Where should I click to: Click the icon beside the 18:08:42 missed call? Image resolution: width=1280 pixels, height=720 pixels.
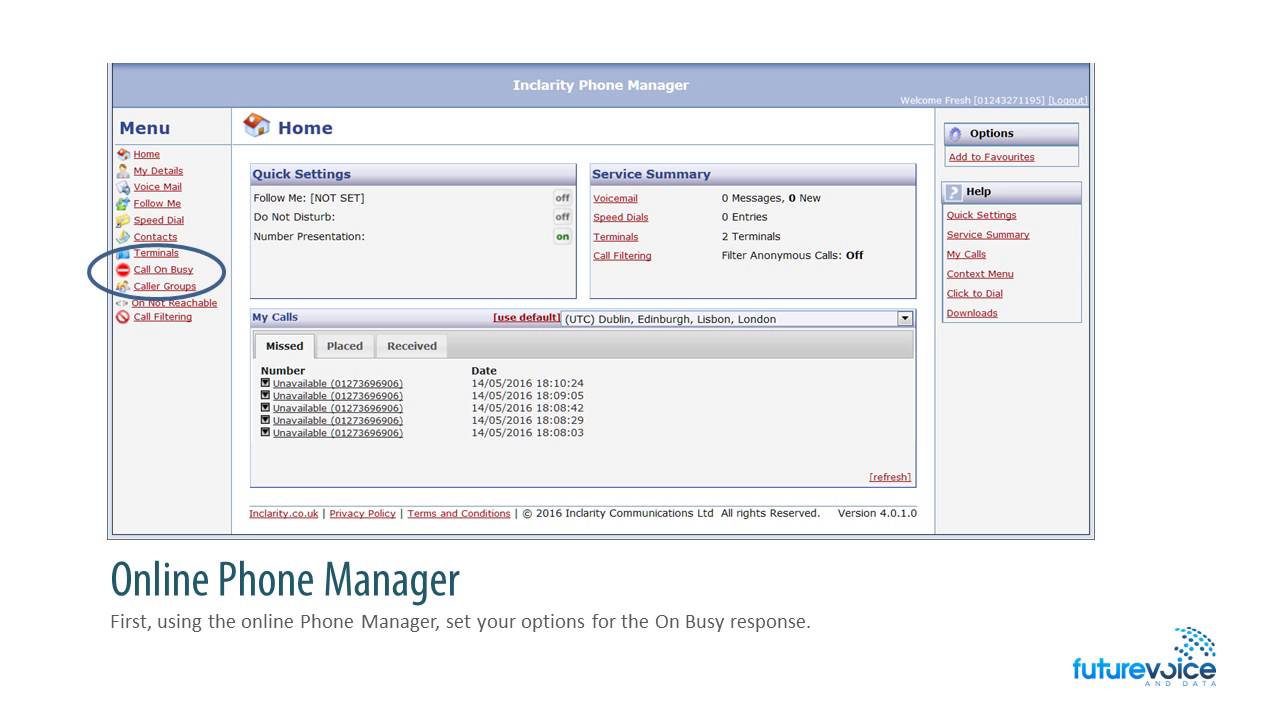tap(265, 407)
